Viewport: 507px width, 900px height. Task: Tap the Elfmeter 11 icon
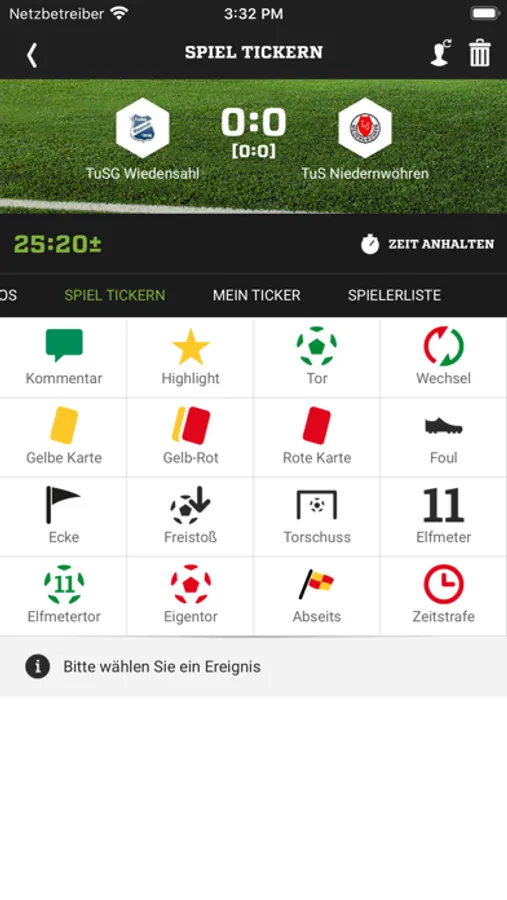(x=443, y=516)
